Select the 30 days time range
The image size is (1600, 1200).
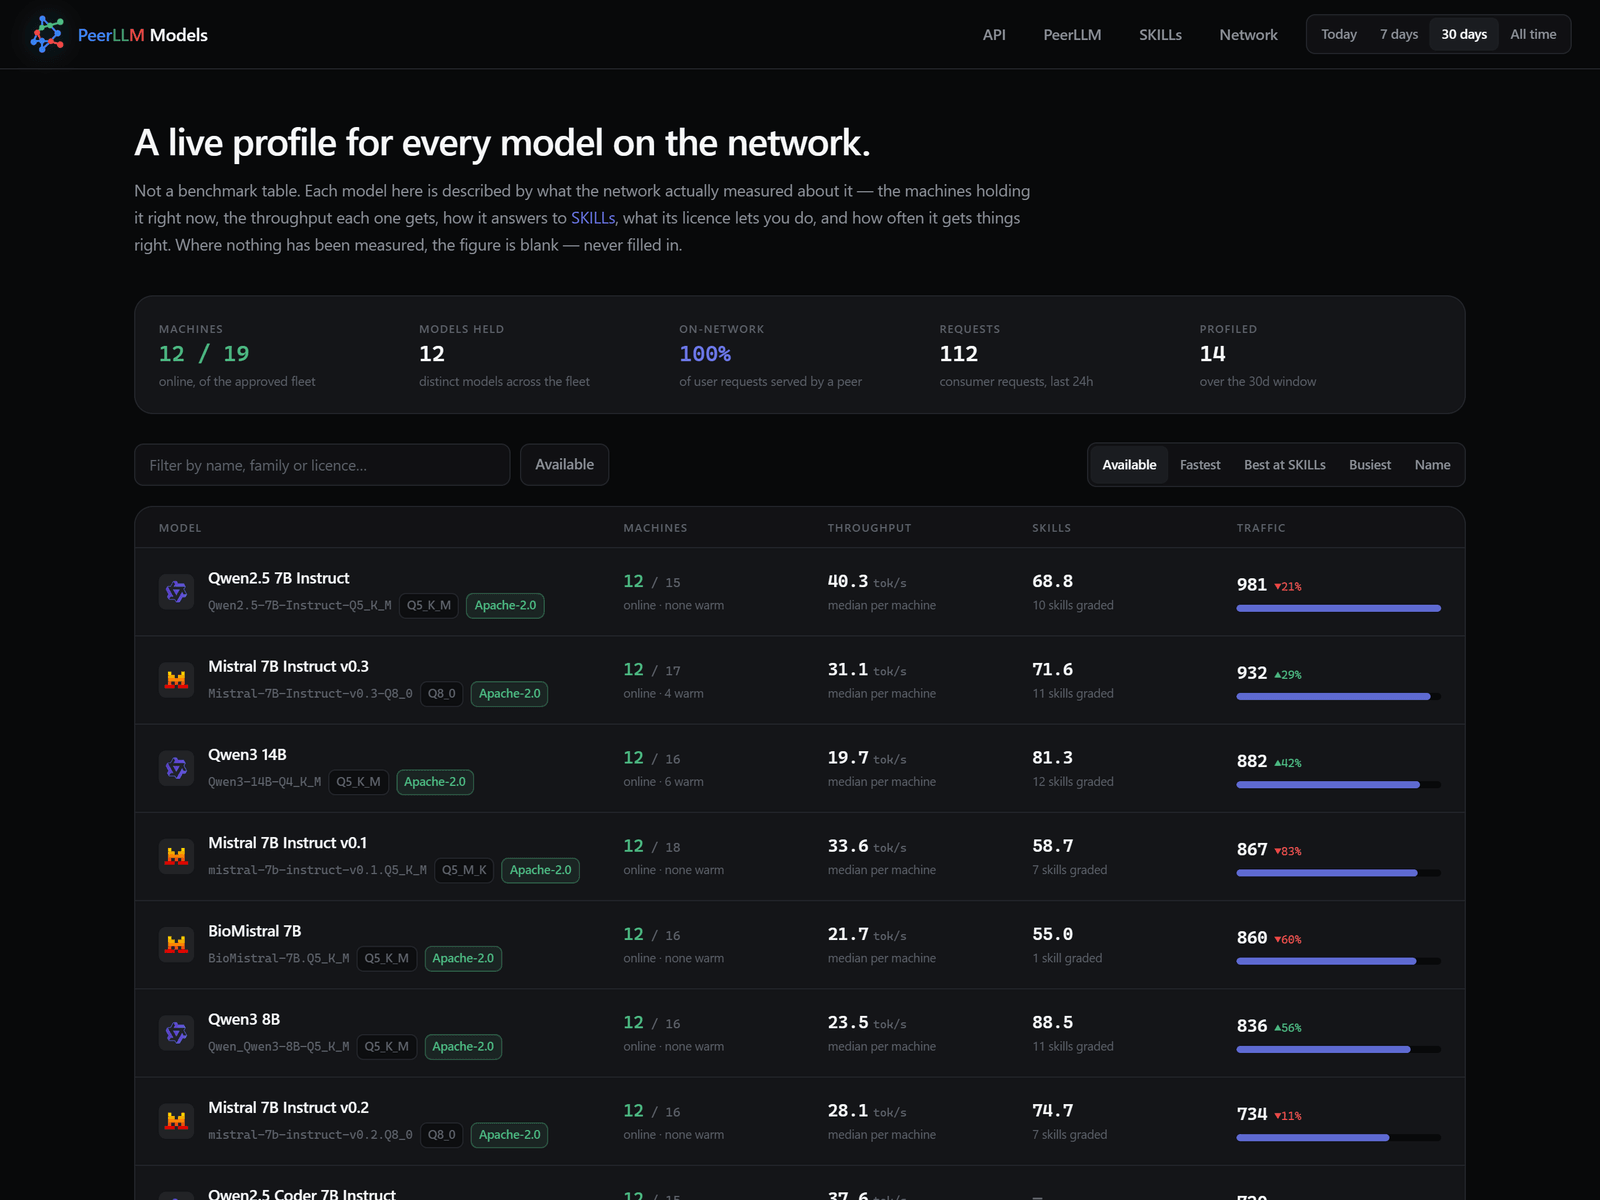click(x=1464, y=34)
